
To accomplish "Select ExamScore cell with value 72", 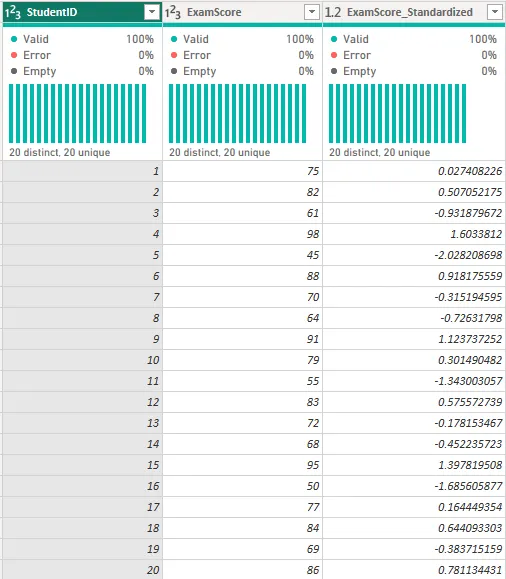I will coord(242,423).
